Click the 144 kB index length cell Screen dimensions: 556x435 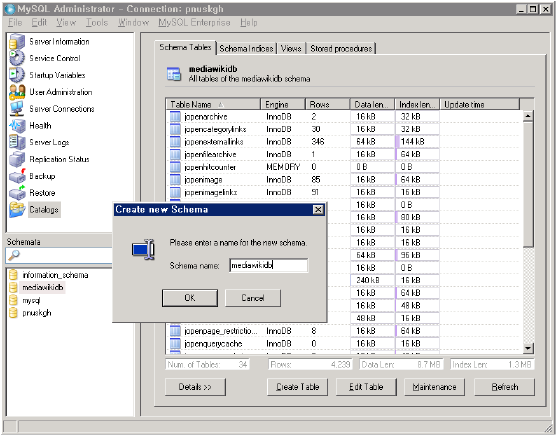[417, 142]
